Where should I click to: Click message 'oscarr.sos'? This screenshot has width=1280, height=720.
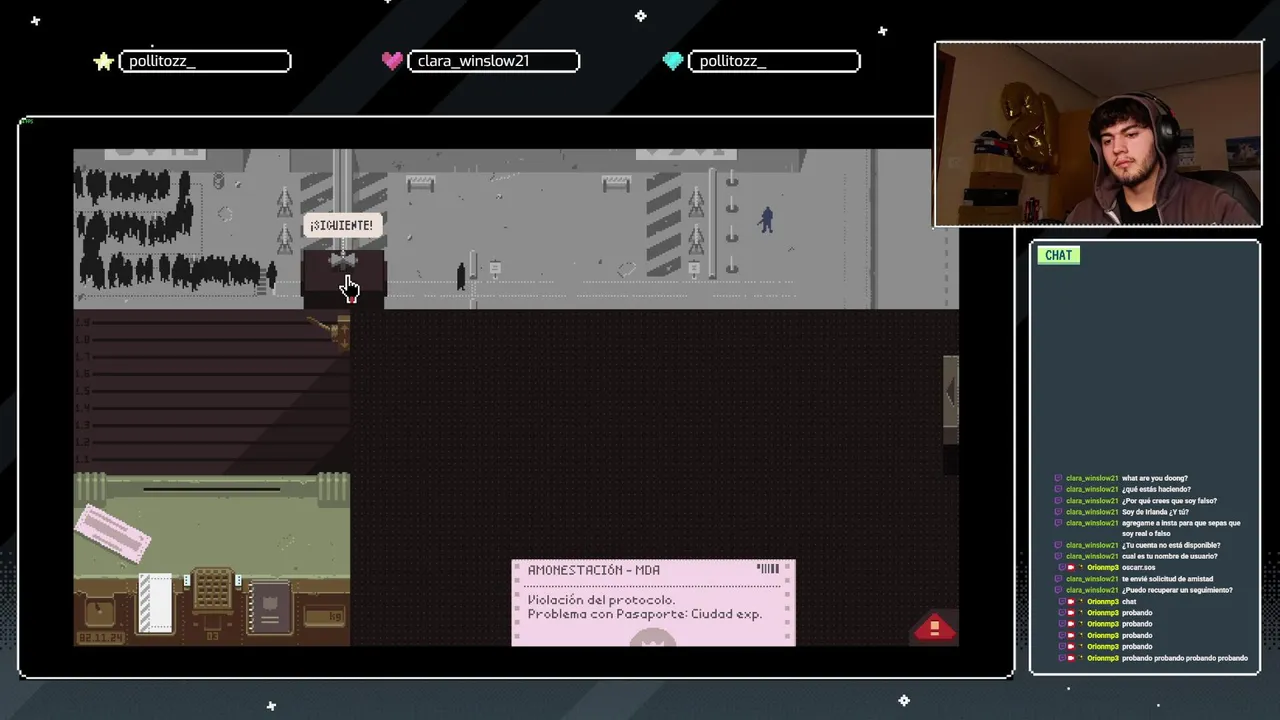pyautogui.click(x=1138, y=568)
